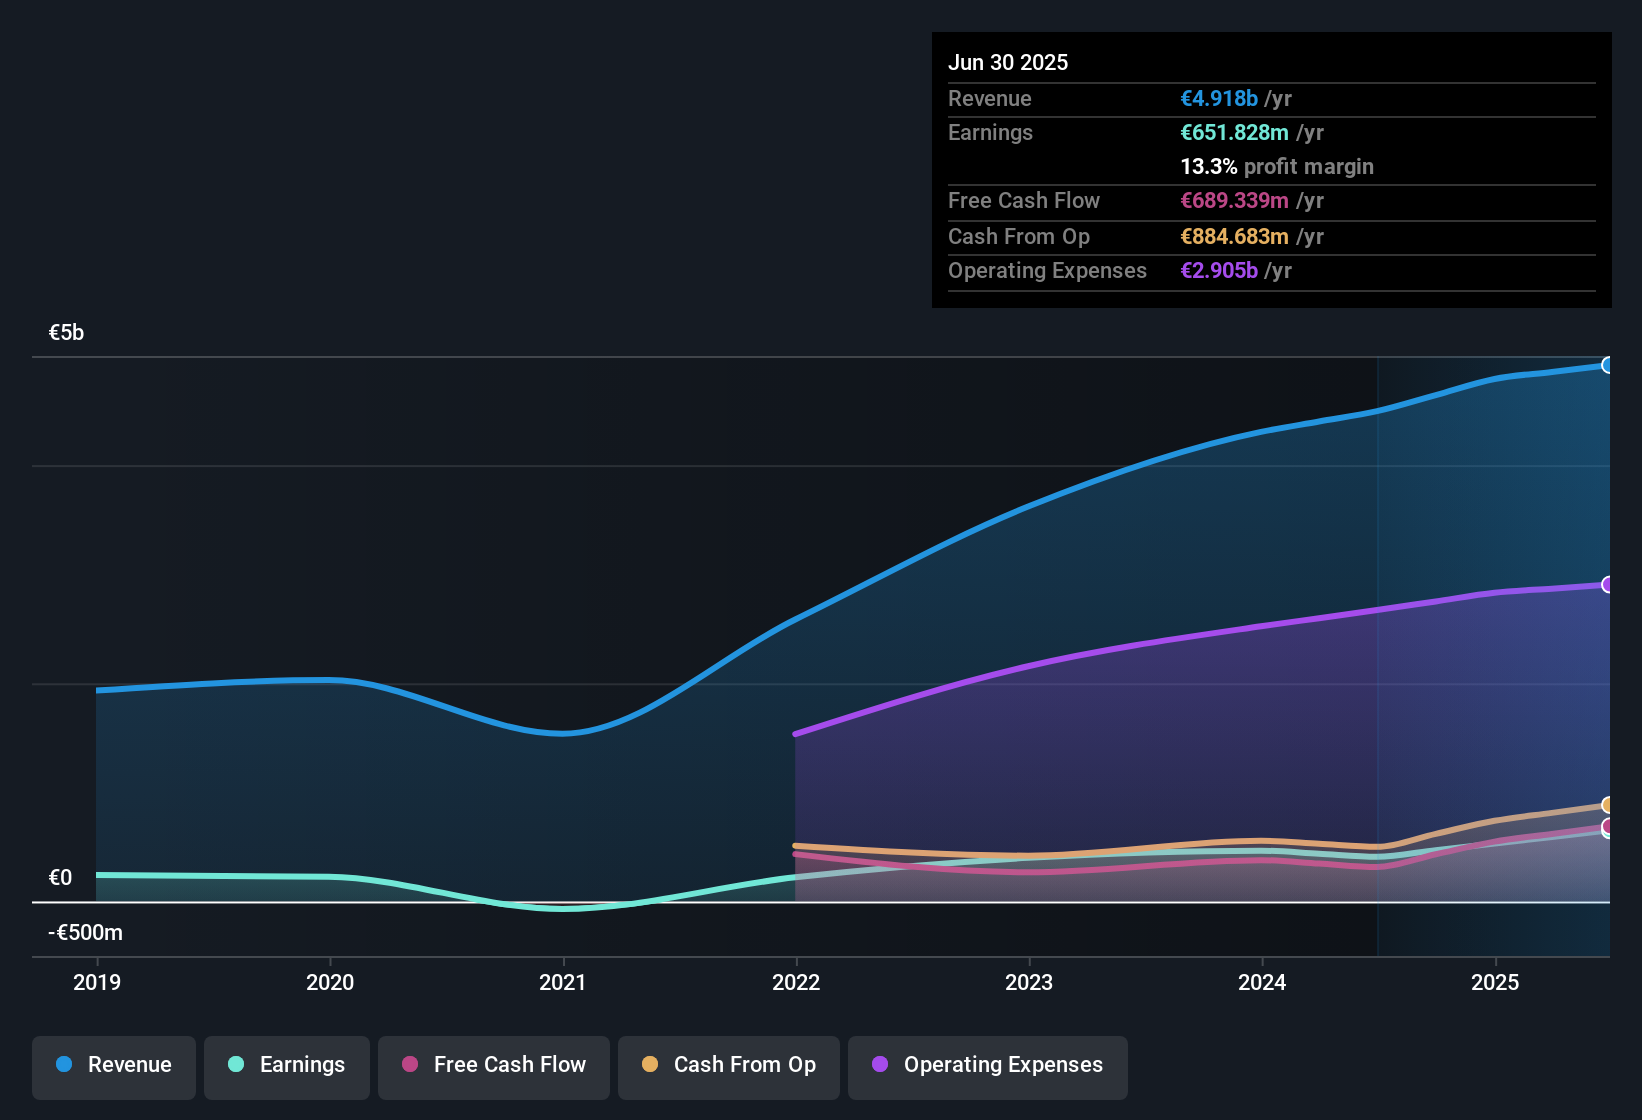Select the Operating Expenses endpoint marker
1642x1120 pixels.
coord(1608,585)
